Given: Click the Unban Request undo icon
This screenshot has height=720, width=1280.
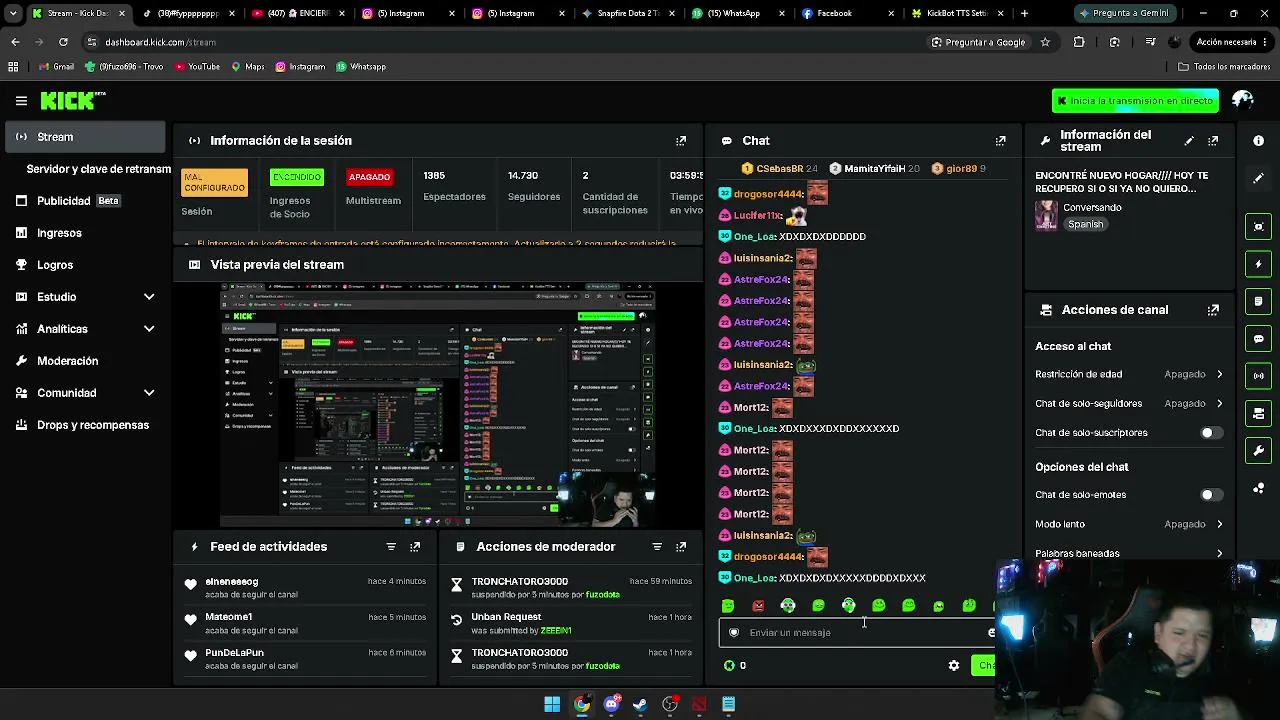Looking at the screenshot, I should click(457, 620).
